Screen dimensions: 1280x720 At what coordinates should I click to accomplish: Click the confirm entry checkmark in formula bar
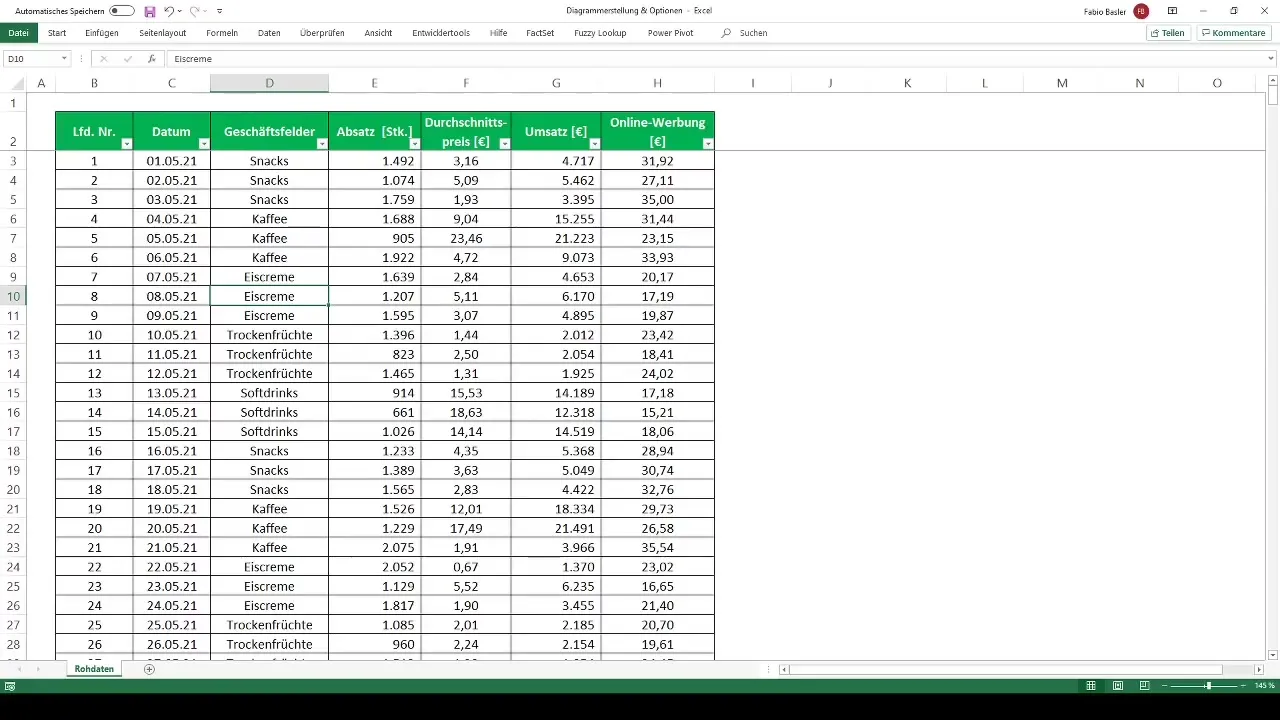point(127,59)
